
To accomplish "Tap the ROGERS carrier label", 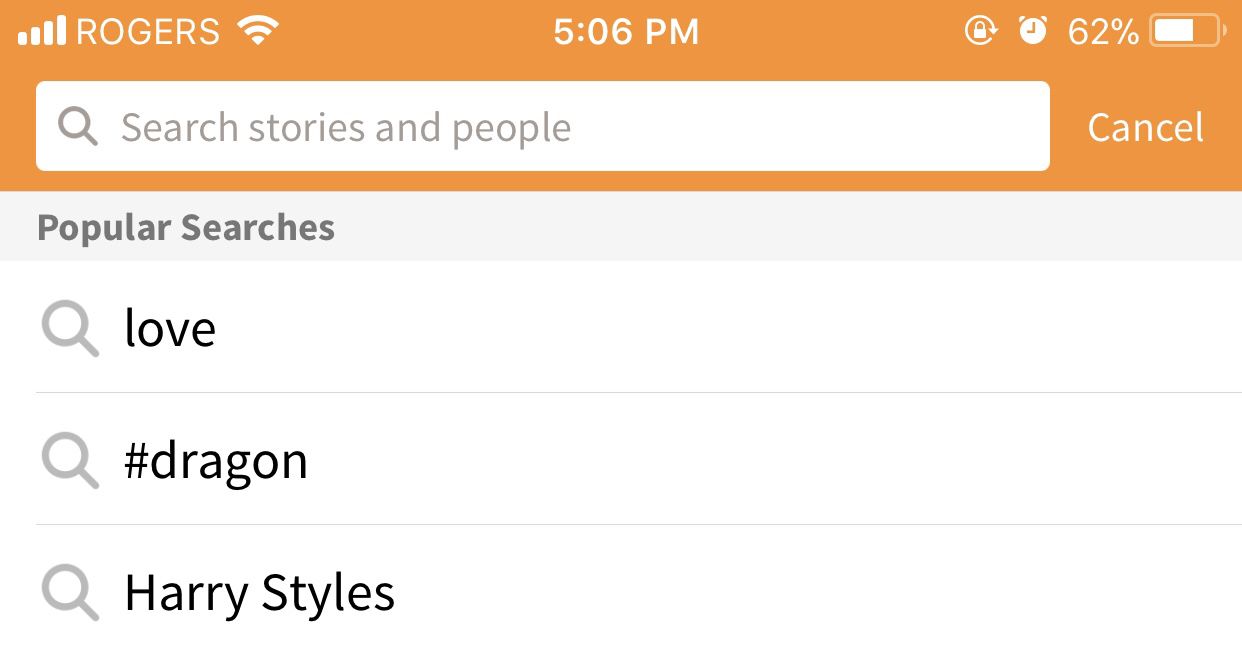I will point(146,30).
